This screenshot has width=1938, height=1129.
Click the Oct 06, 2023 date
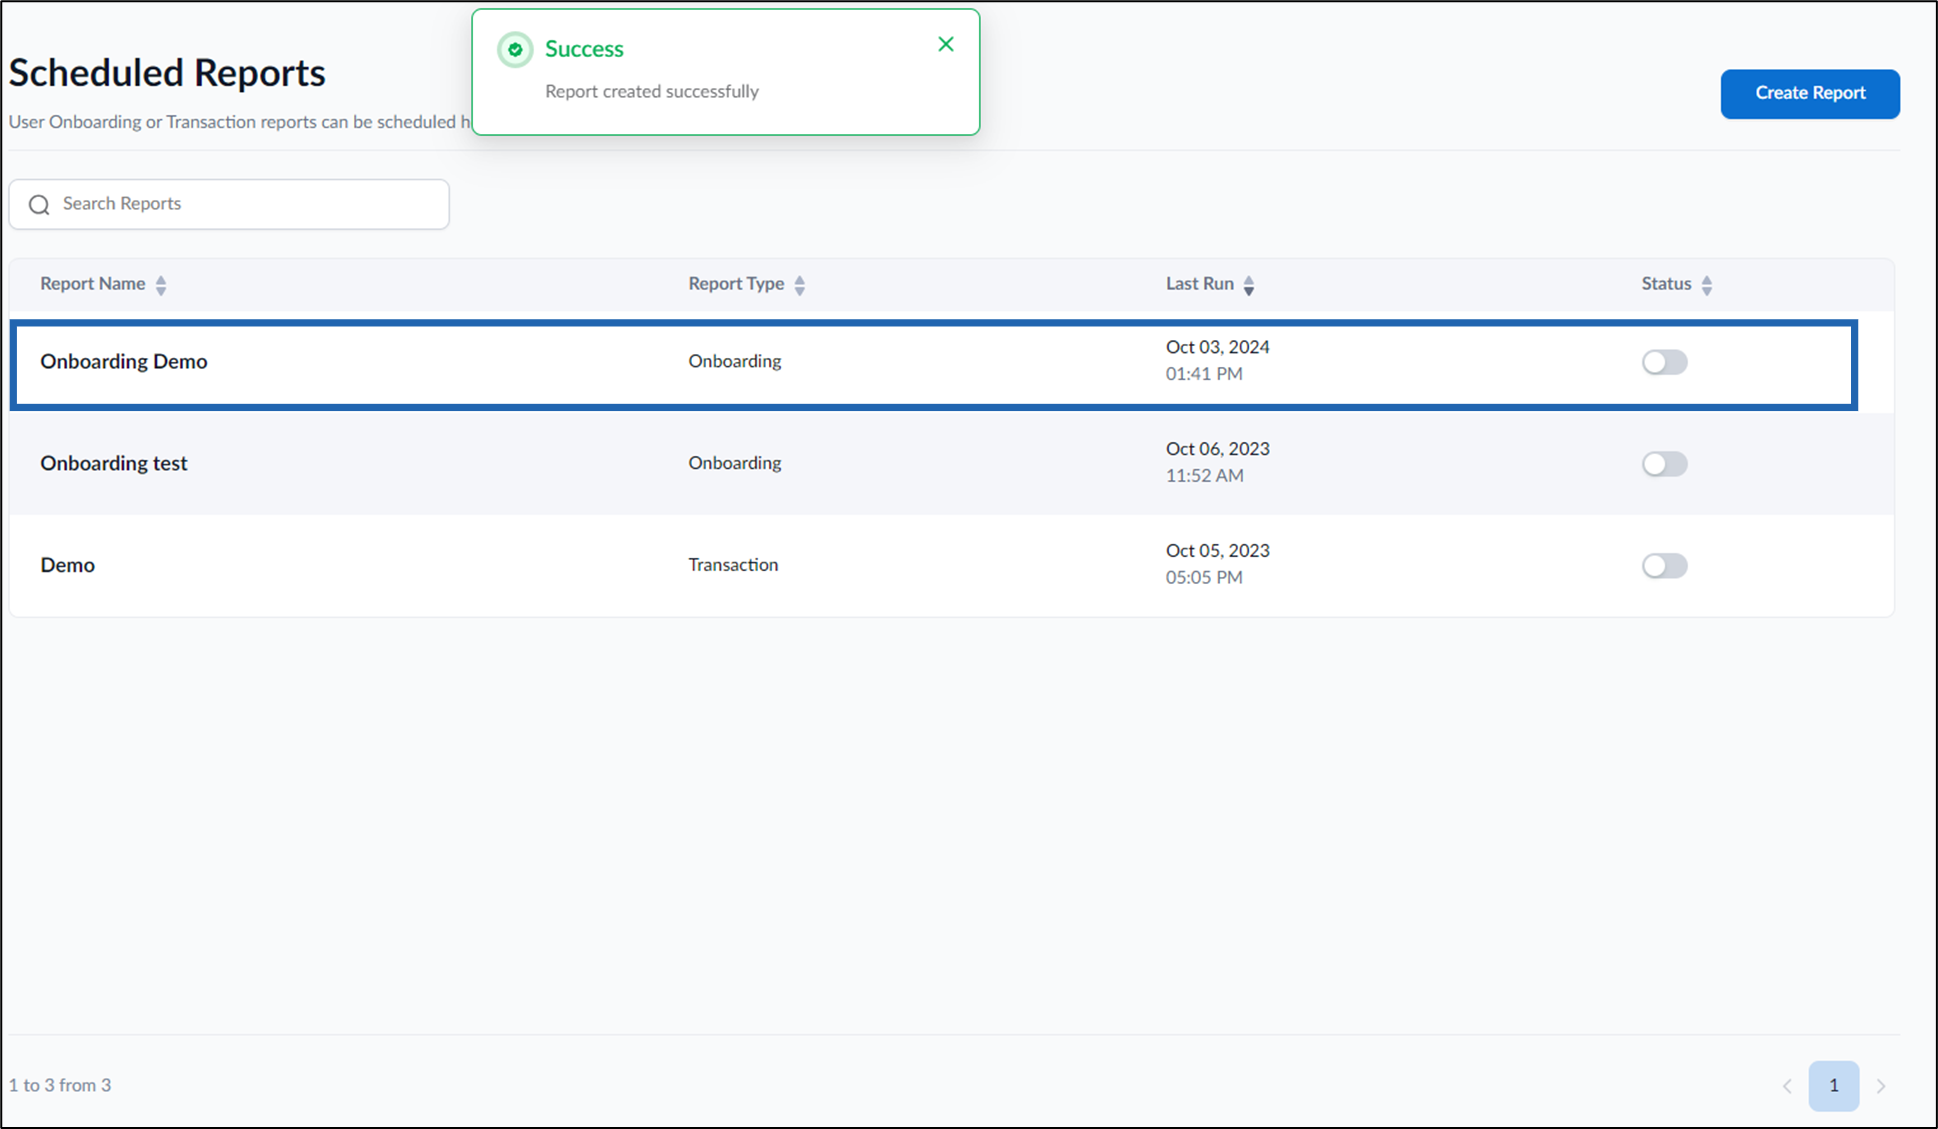tap(1217, 449)
